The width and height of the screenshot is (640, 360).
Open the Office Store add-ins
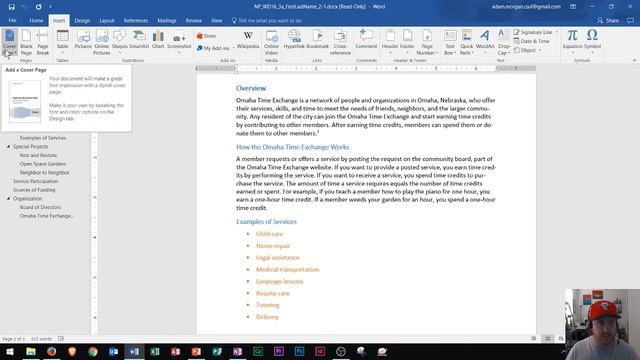click(x=207, y=36)
